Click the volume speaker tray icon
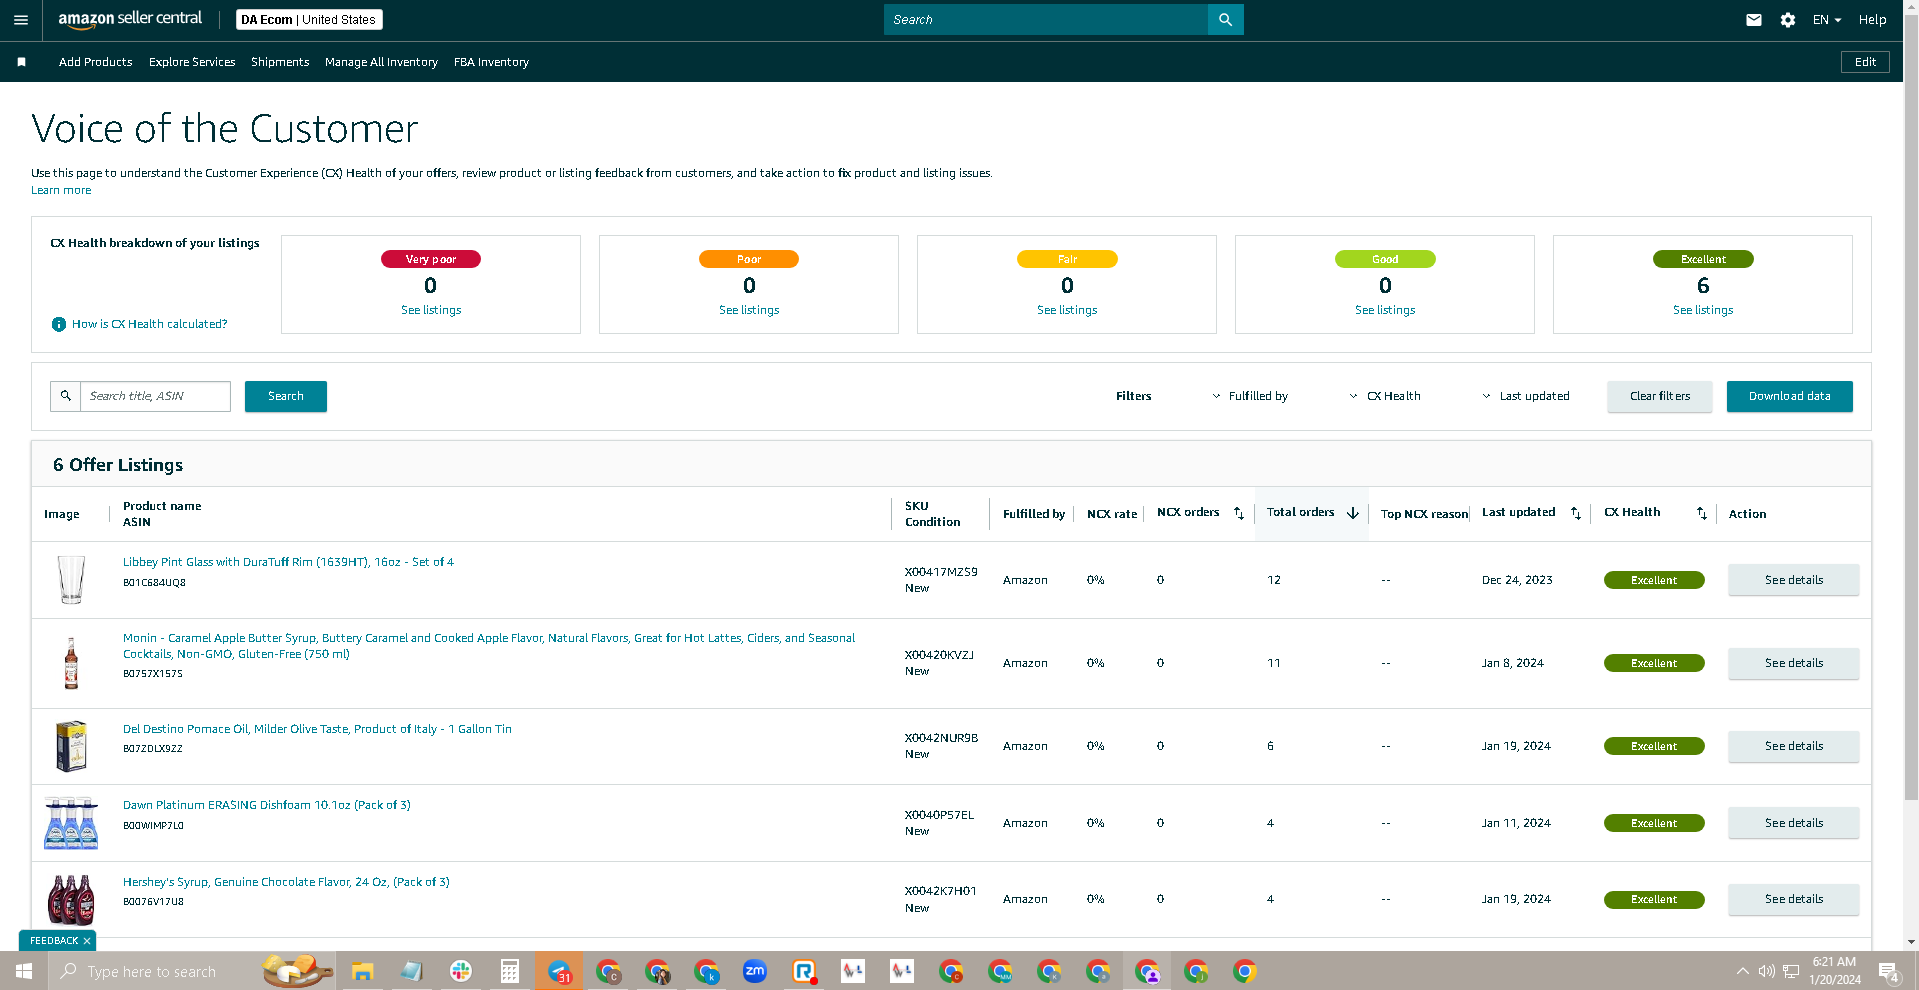The height and width of the screenshot is (990, 1919). pos(1767,971)
